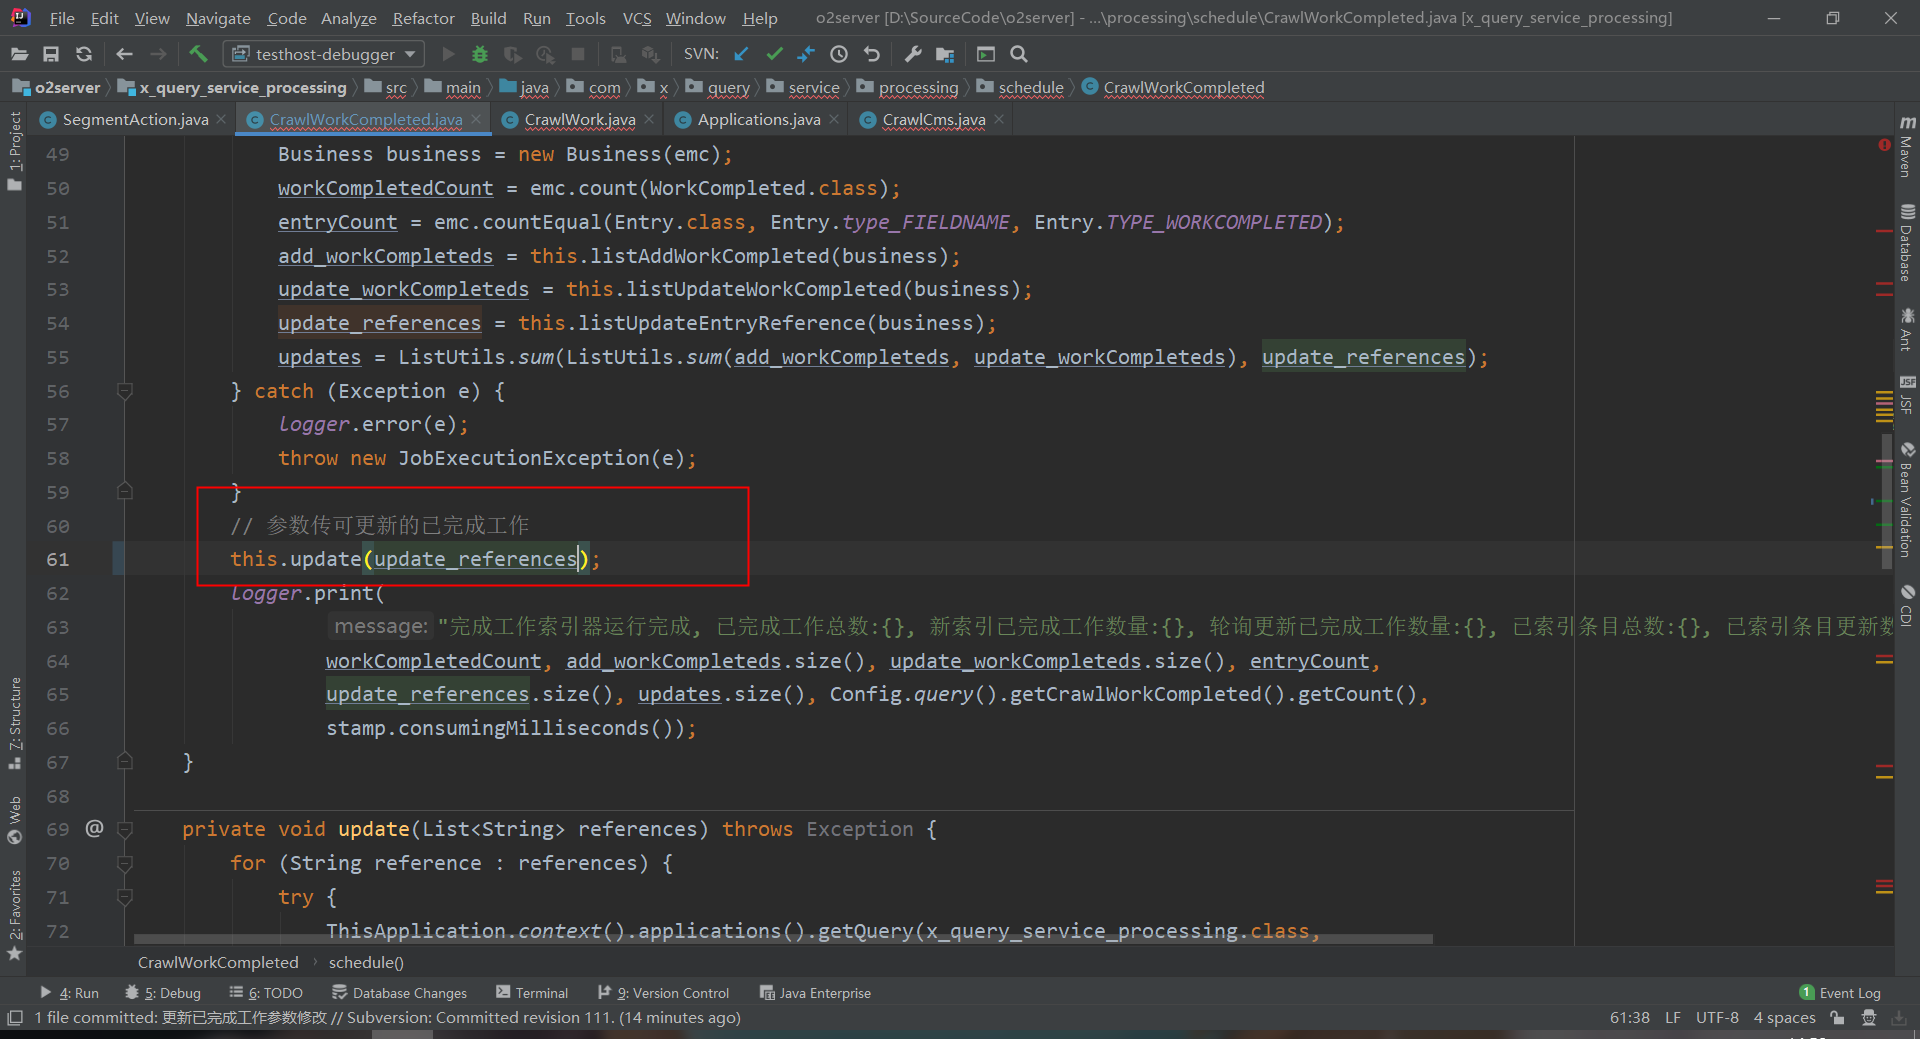Click the Synchronize refresh icon
The image size is (1920, 1039).
click(84, 54)
